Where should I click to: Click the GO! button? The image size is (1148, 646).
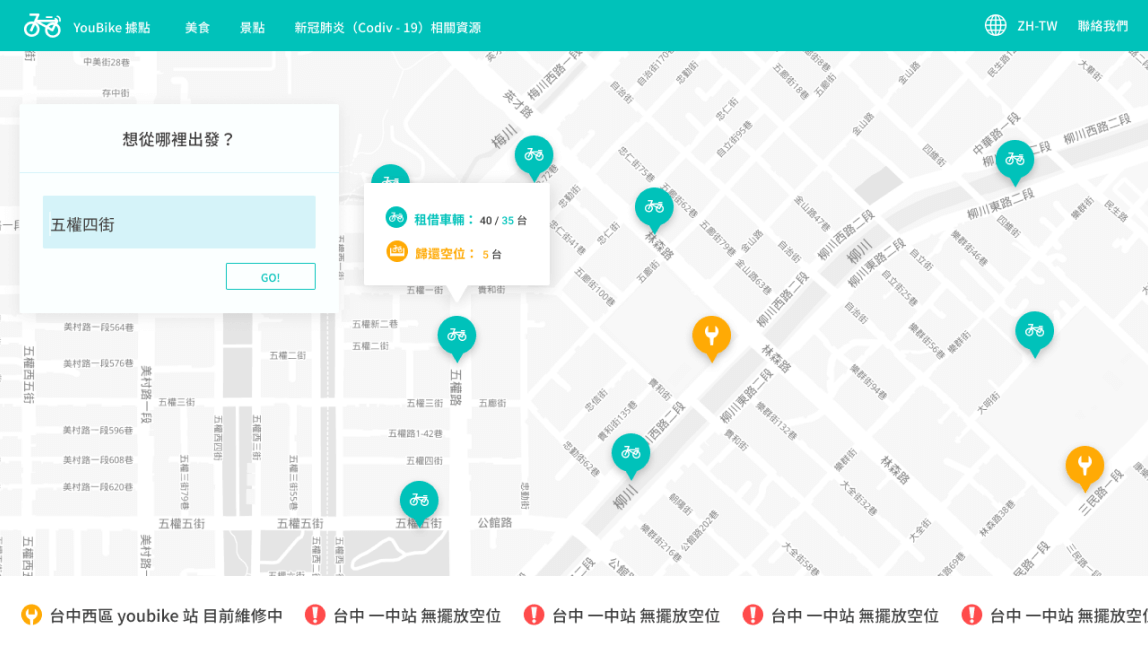(270, 277)
